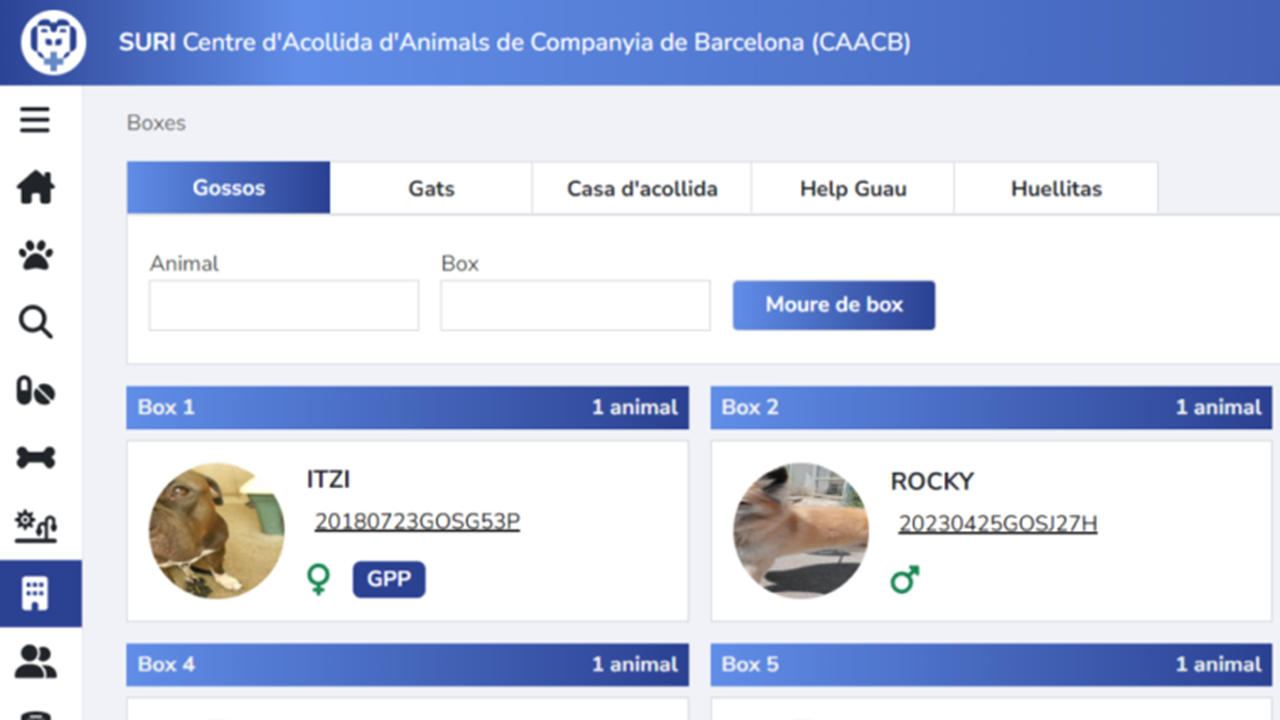Click the magnifying glass search icon
Image resolution: width=1280 pixels, height=720 pixels.
coord(36,323)
